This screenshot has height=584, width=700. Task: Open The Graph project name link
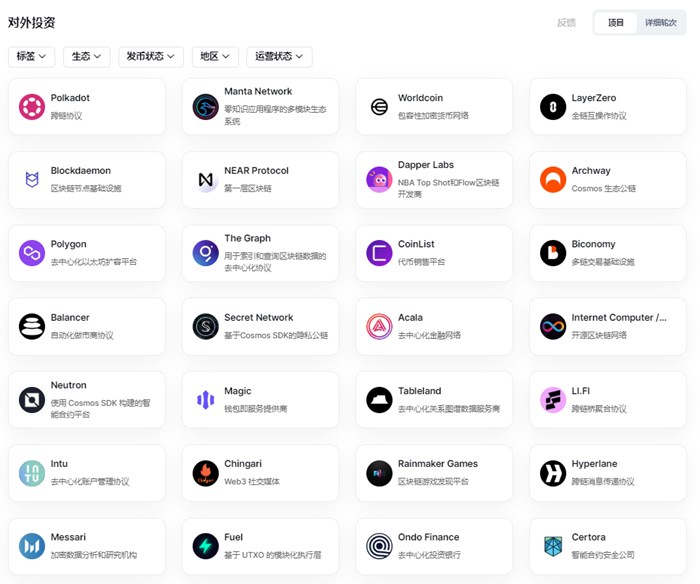point(247,238)
